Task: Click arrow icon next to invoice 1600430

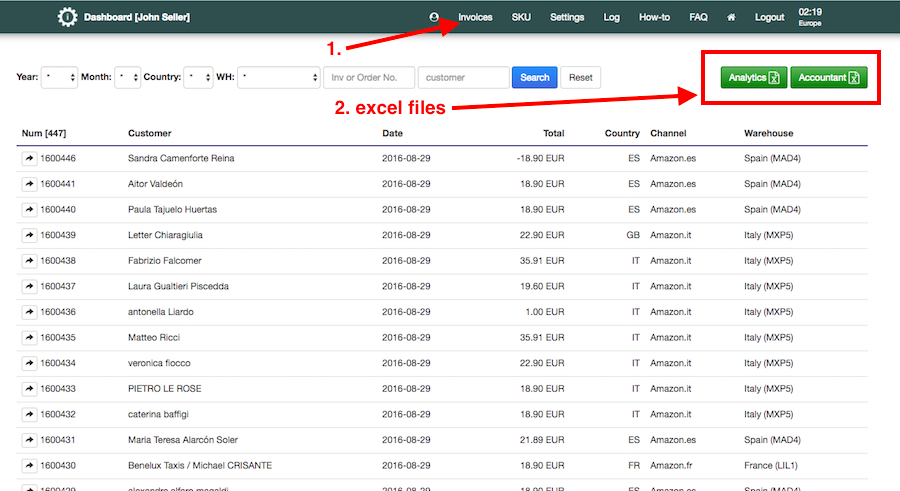Action: (29, 465)
